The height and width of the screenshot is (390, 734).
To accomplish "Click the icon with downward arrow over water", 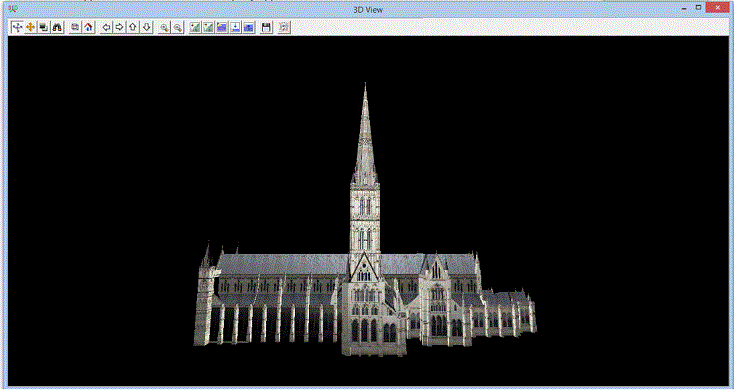I will coord(235,27).
